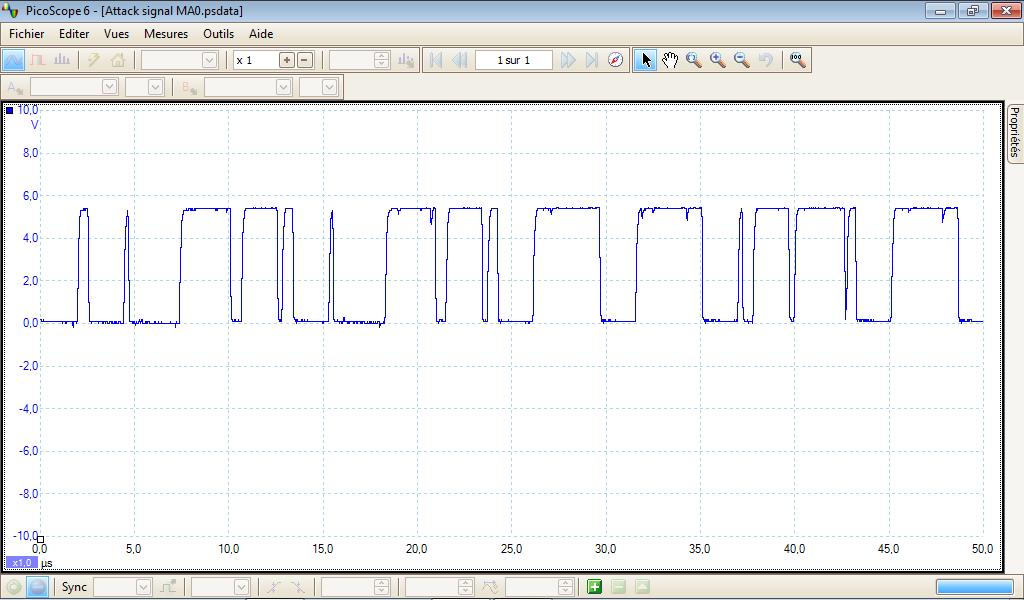The image size is (1024, 600).
Task: Select zoom window magnifier tool
Action: (x=694, y=60)
